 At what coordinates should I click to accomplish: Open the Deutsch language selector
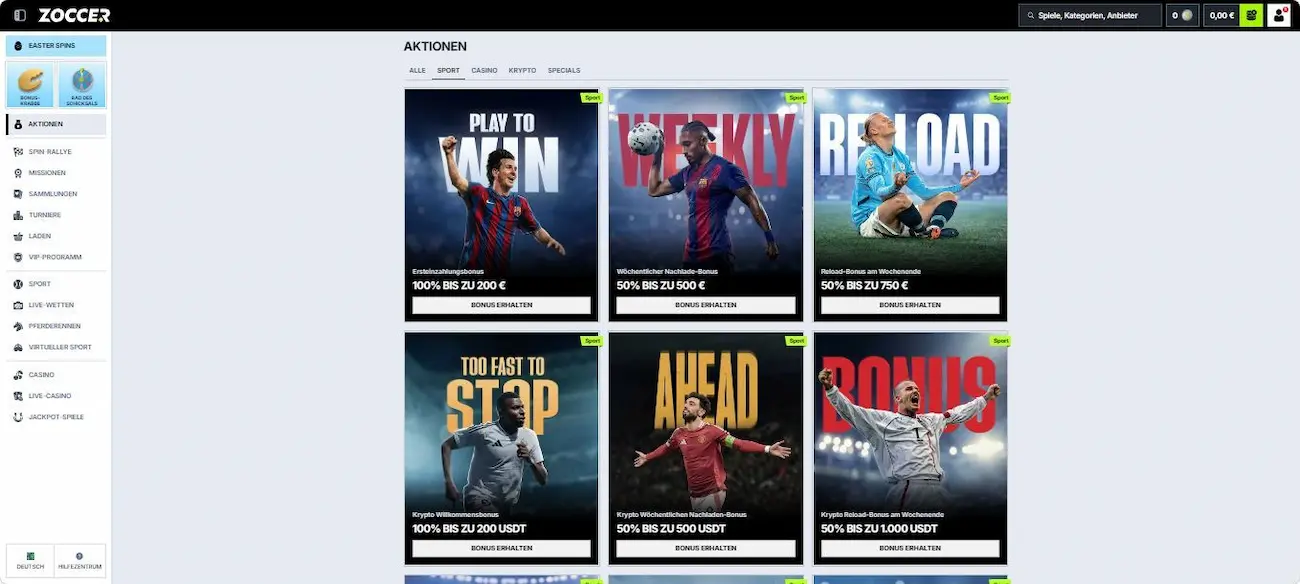(x=30, y=560)
